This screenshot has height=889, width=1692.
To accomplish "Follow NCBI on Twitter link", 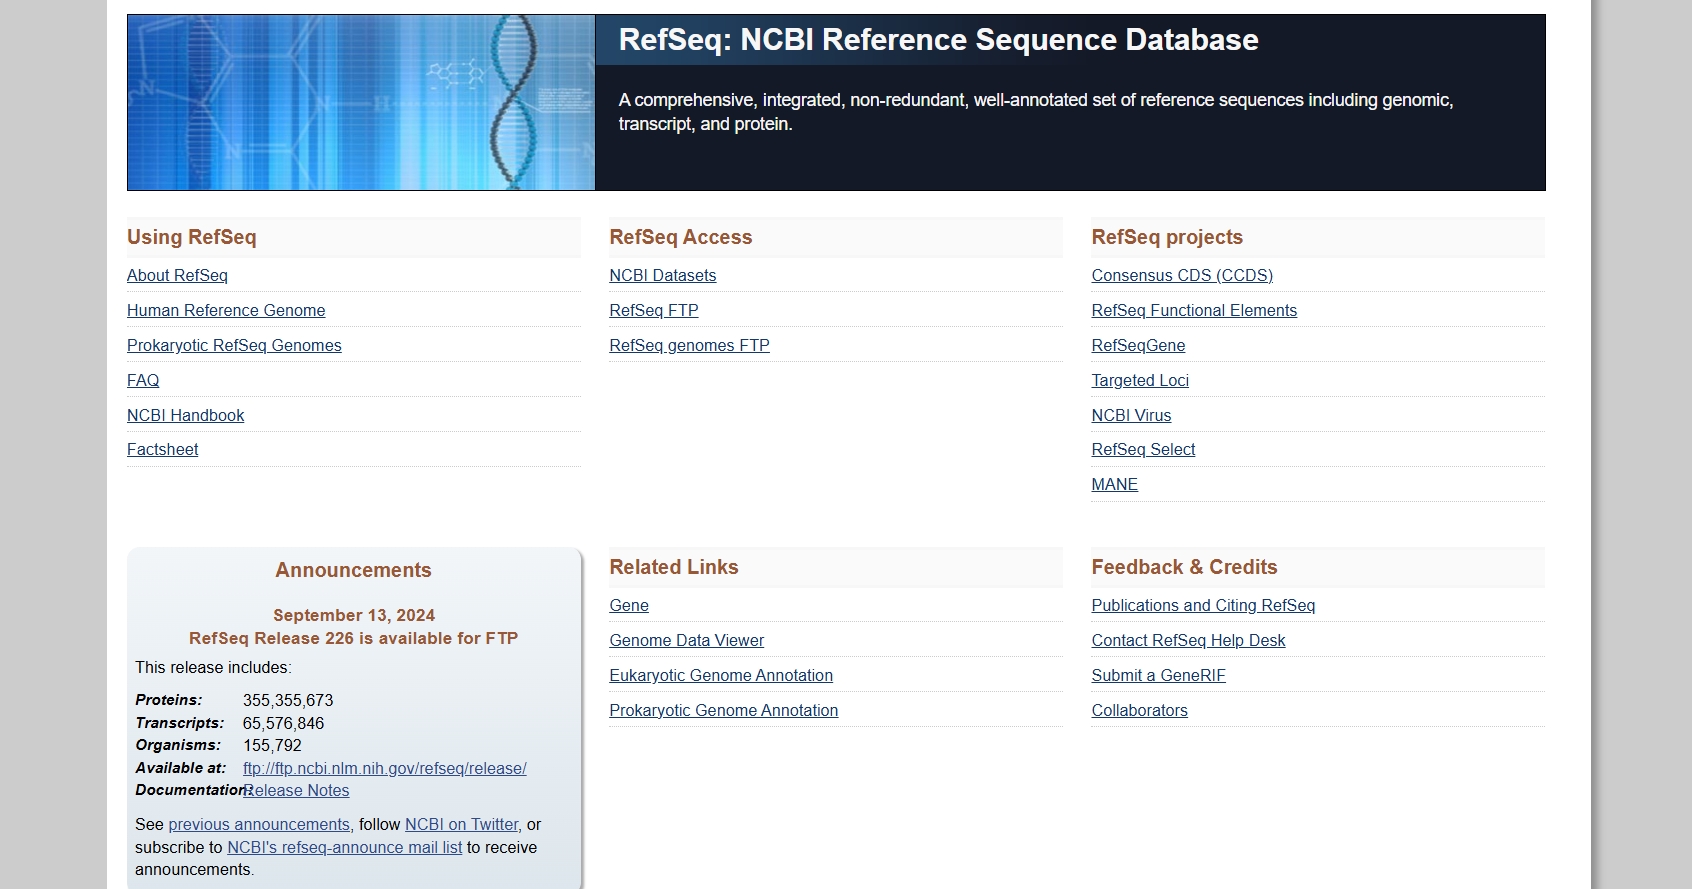I will coord(461,824).
